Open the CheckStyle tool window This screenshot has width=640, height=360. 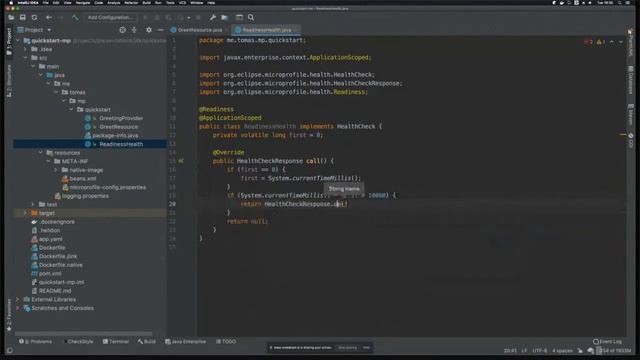click(x=79, y=341)
